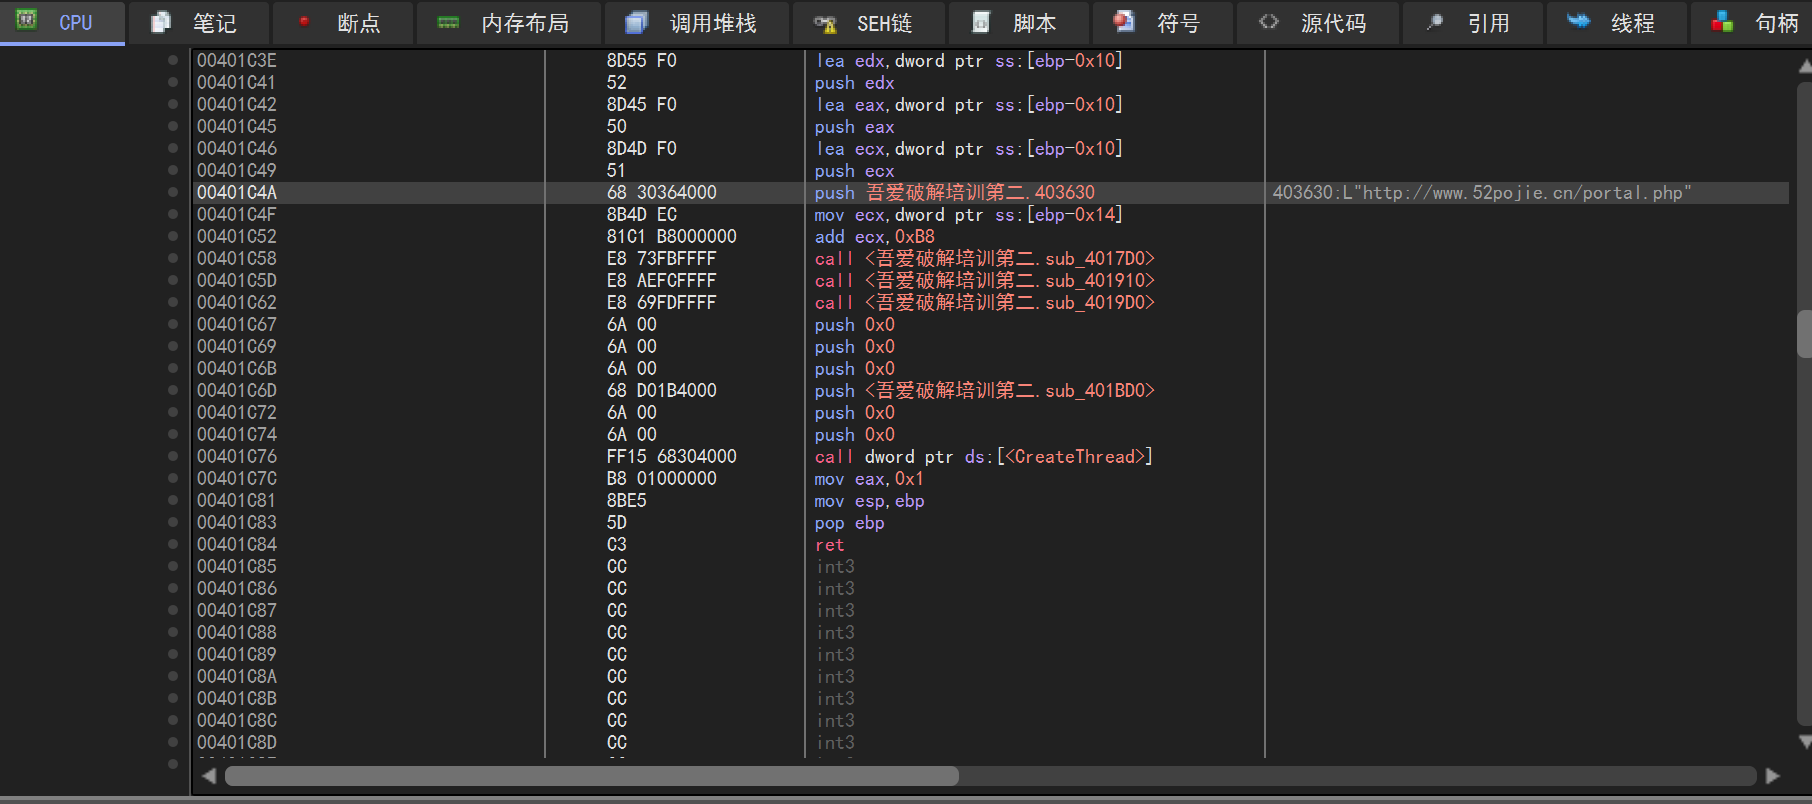The image size is (1812, 804).
Task: Click the 52pojie.cn portal.php string comment
Action: 1482,193
